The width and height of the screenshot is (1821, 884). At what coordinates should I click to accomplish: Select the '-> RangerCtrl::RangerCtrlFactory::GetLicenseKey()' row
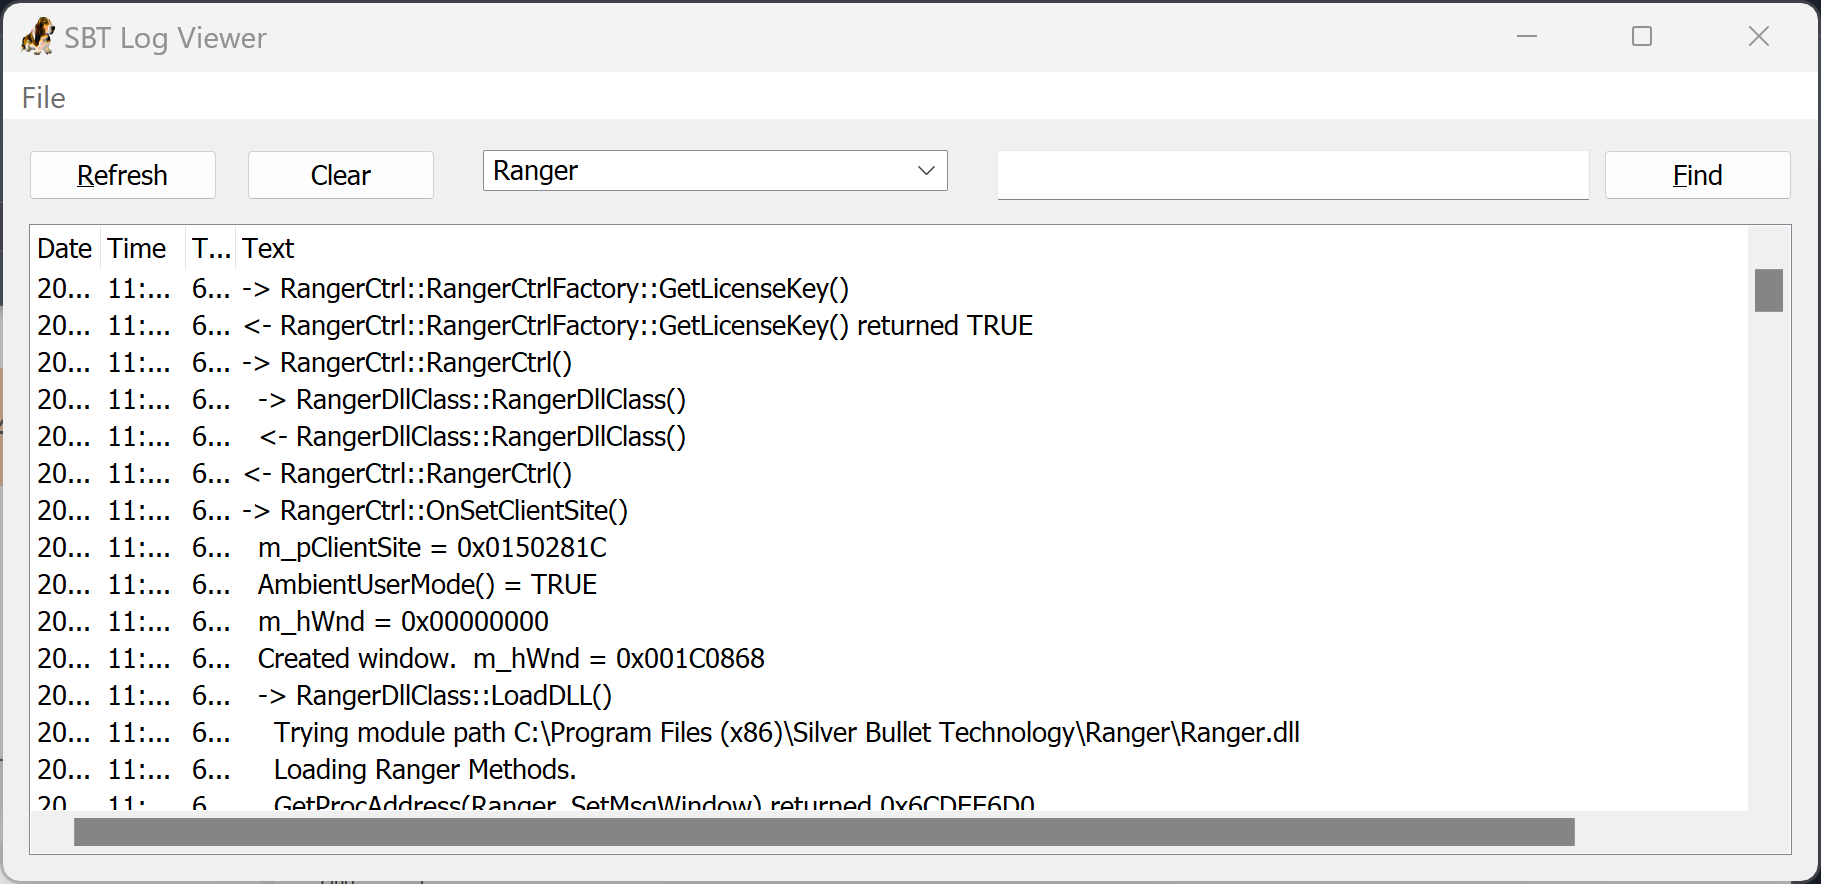(x=890, y=288)
